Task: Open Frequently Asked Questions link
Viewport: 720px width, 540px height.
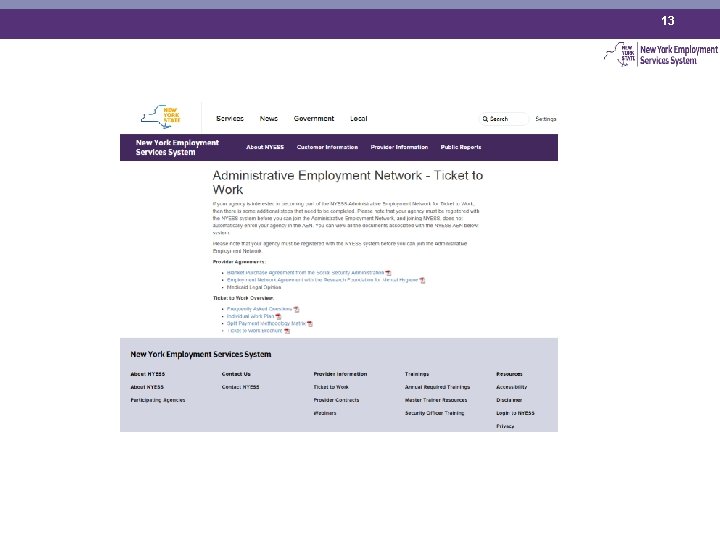Action: pos(259,309)
